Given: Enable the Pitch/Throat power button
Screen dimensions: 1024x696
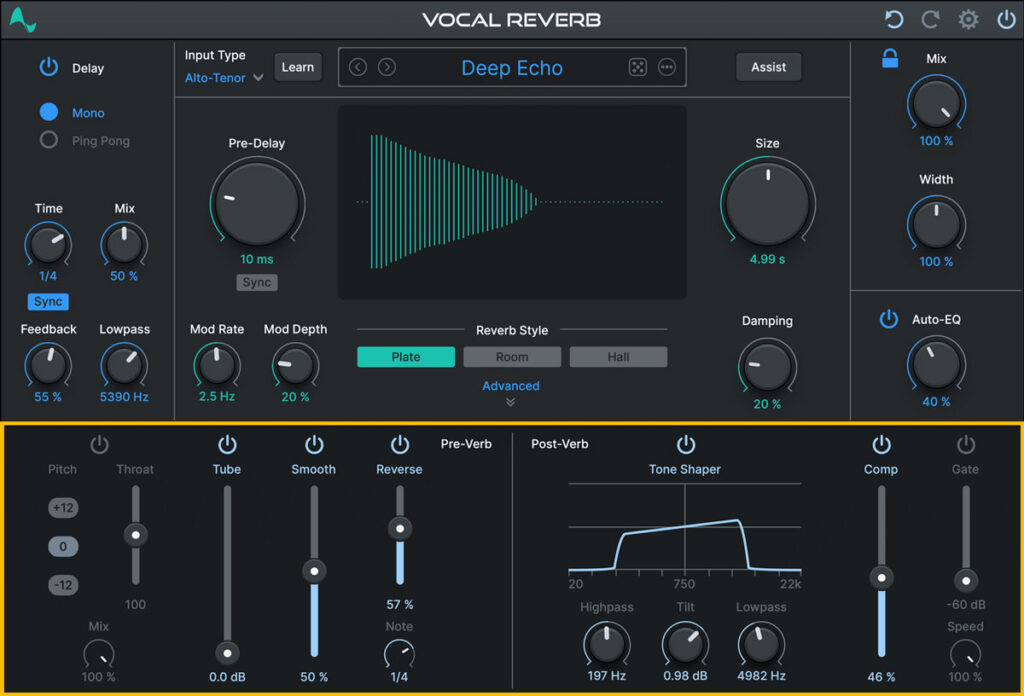Looking at the screenshot, I should (99, 444).
